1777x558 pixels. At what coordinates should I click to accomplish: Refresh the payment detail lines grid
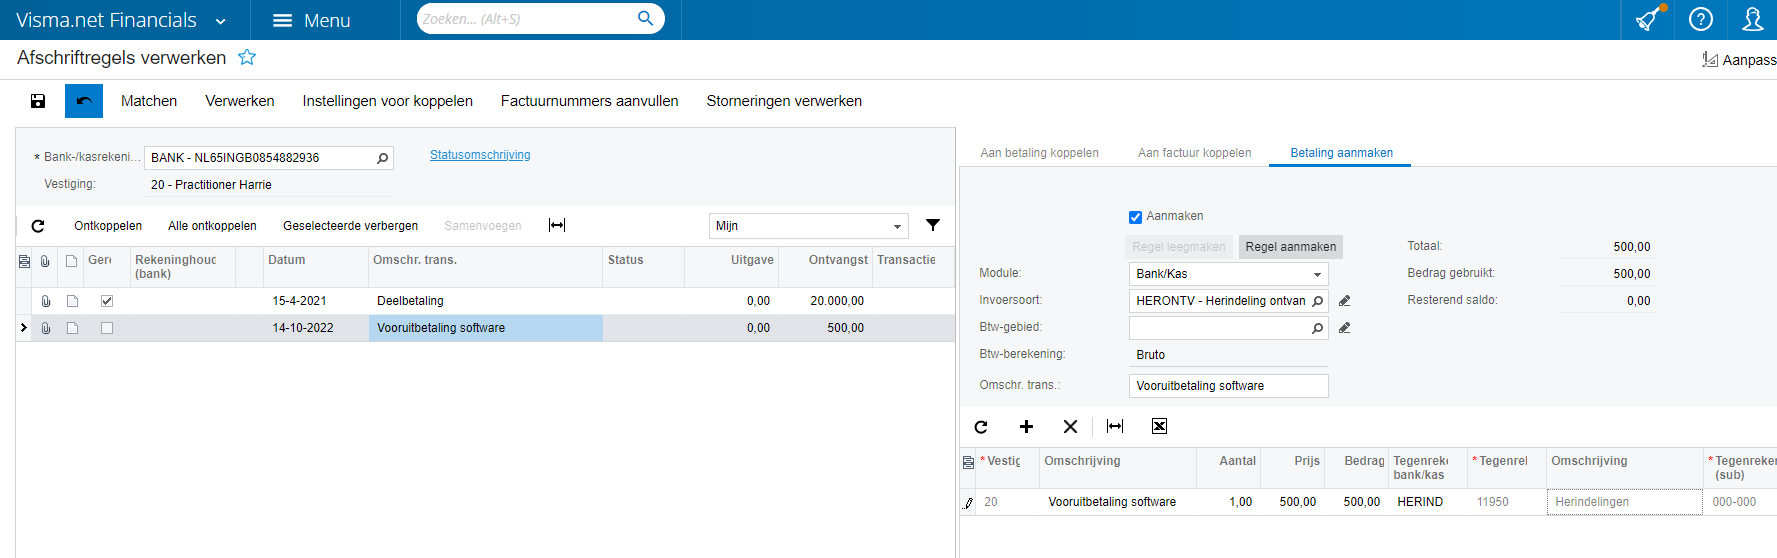click(x=981, y=427)
